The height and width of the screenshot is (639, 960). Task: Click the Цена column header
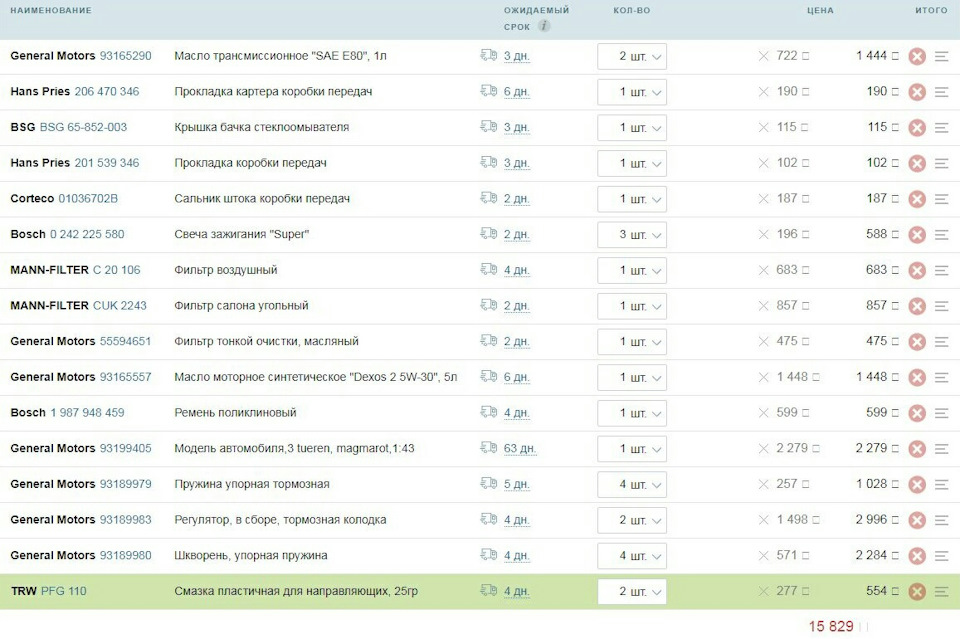click(x=820, y=10)
